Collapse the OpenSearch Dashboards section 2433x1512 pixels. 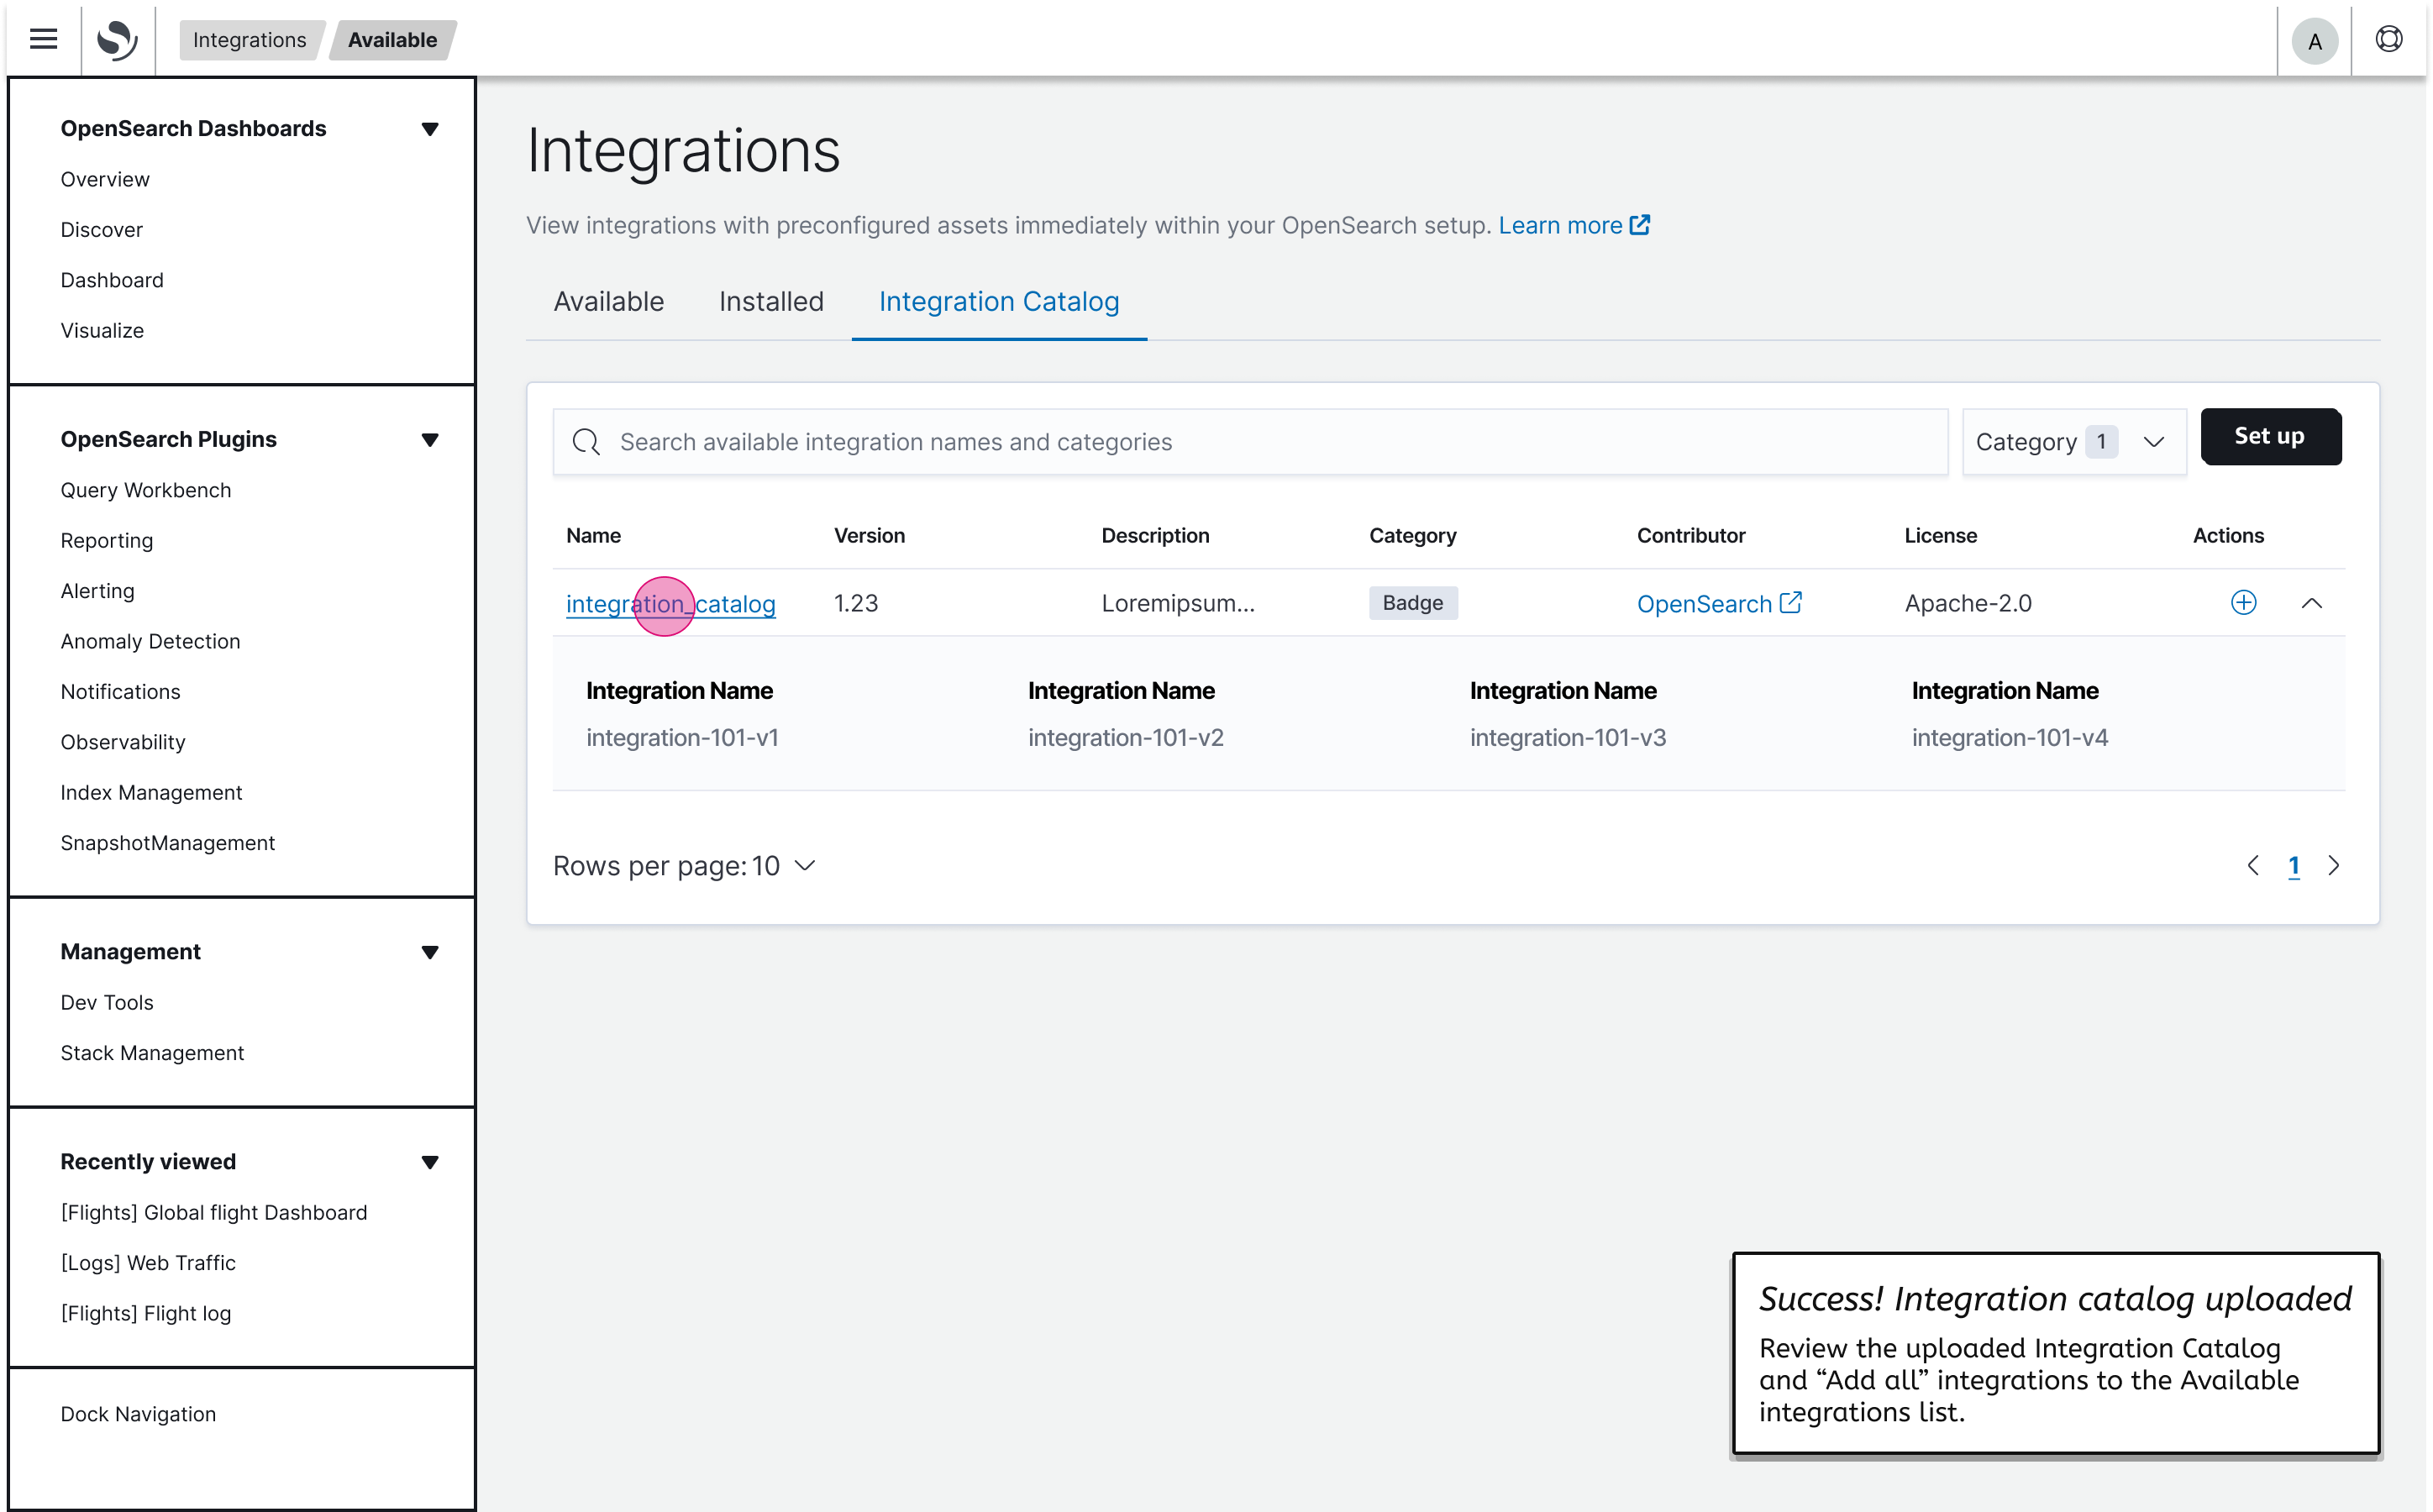430,128
